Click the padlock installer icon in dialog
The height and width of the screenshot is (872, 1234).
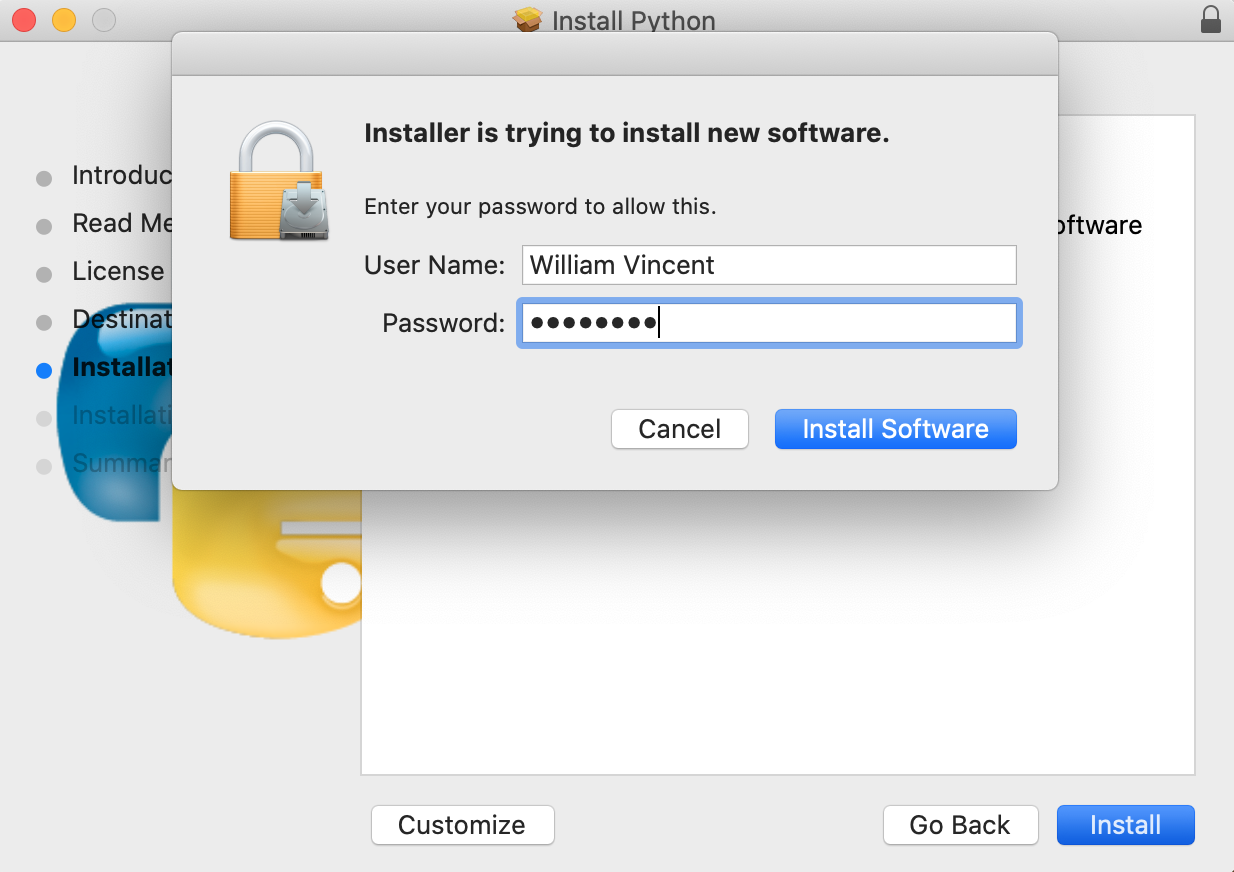(279, 181)
